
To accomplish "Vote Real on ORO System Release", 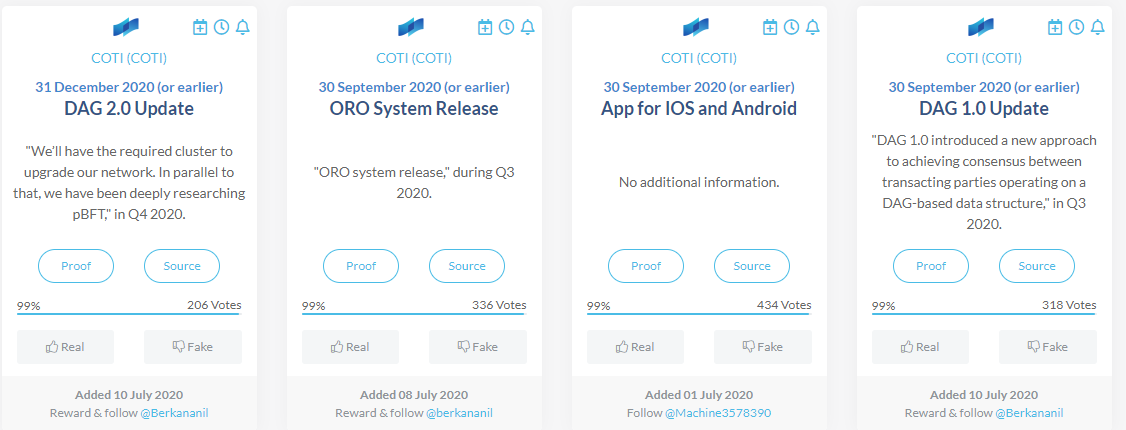I will point(350,347).
